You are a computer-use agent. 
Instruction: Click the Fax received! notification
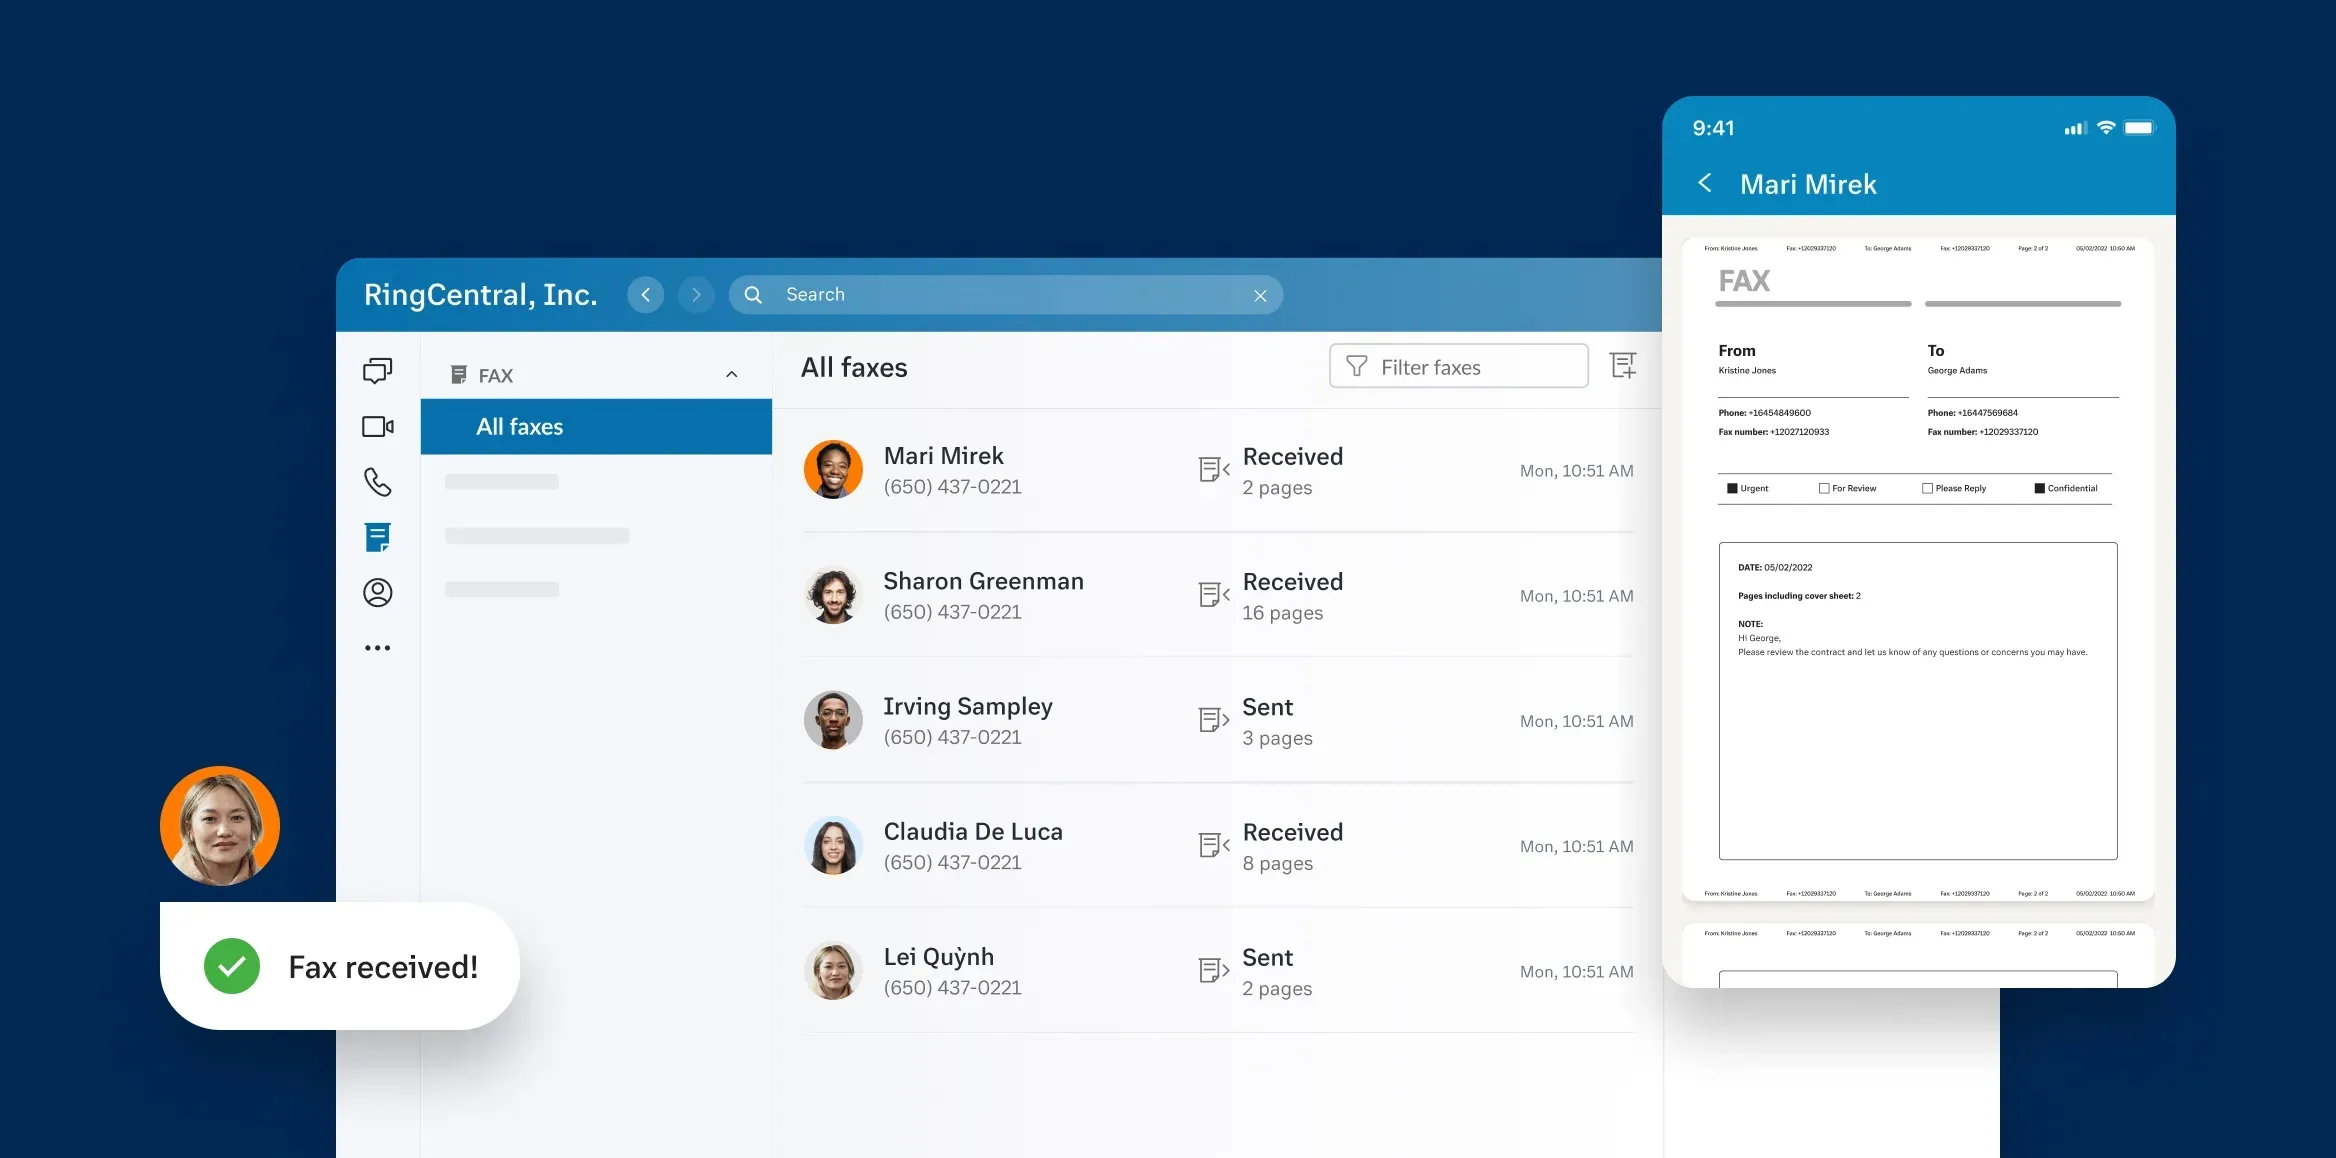[340, 965]
